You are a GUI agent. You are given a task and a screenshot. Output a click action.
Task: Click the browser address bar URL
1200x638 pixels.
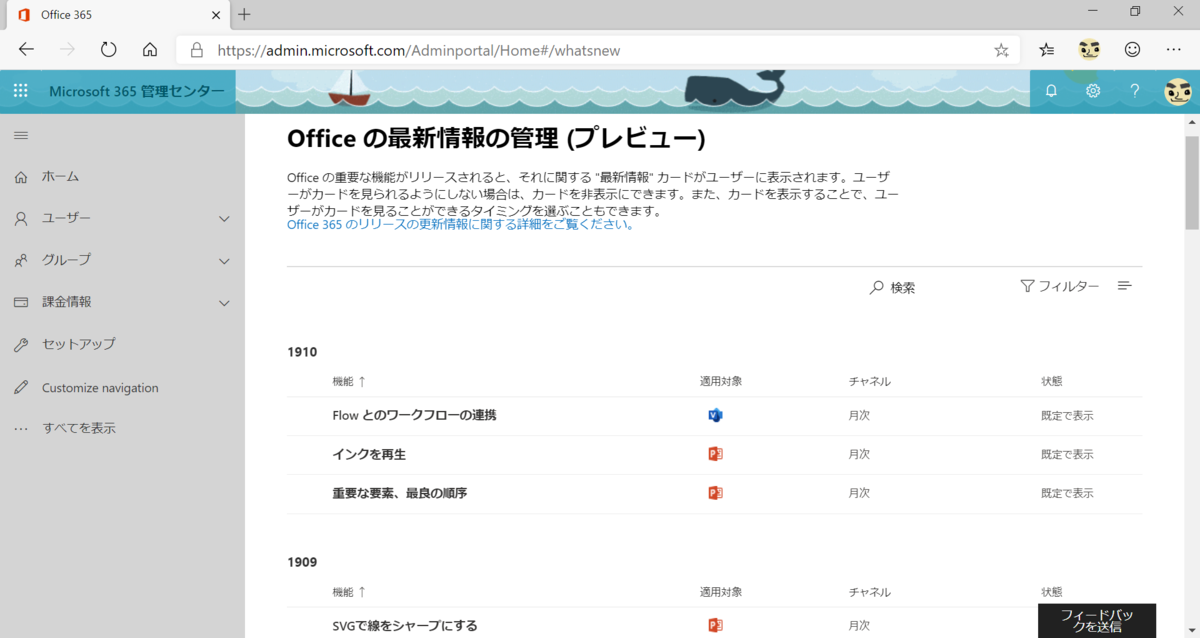pos(419,50)
